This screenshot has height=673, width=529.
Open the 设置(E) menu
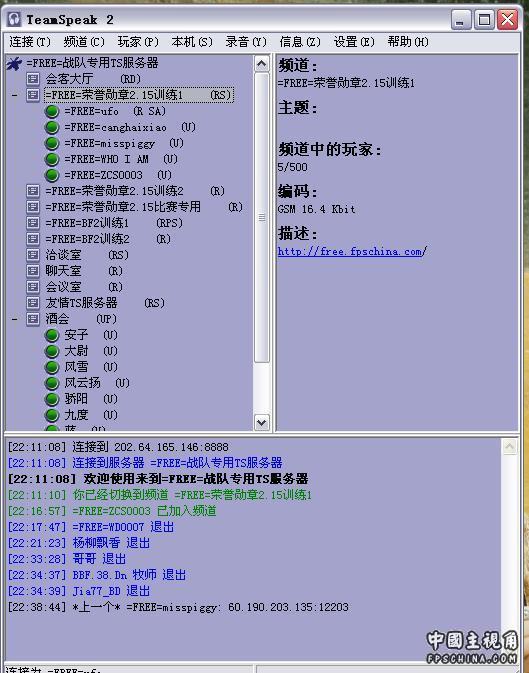pyautogui.click(x=354, y=42)
